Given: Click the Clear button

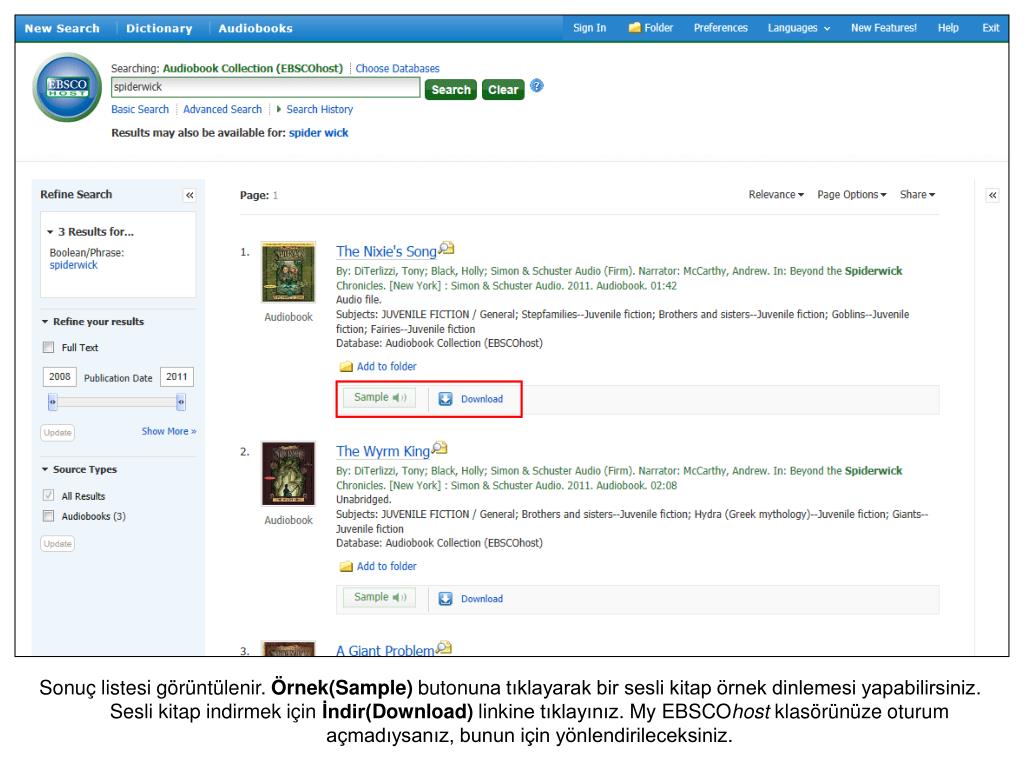Looking at the screenshot, I should pyautogui.click(x=503, y=89).
